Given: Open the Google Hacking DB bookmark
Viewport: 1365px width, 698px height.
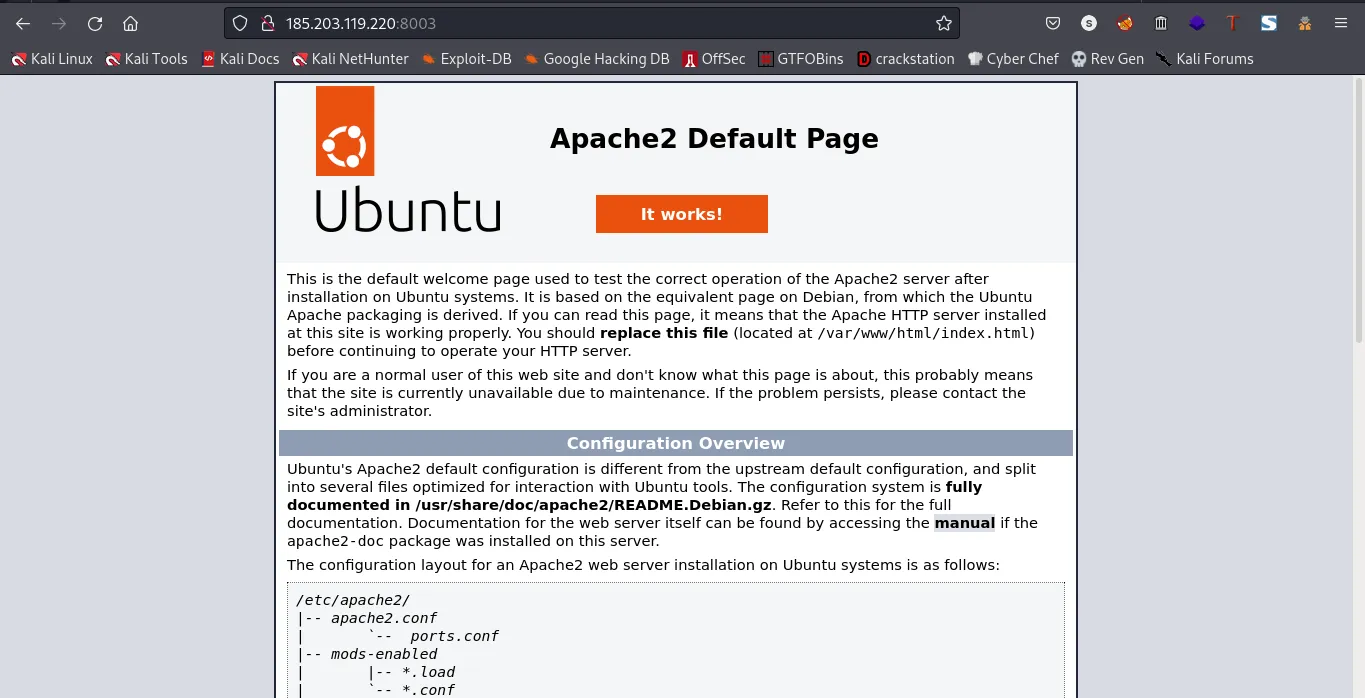Looking at the screenshot, I should [597, 59].
